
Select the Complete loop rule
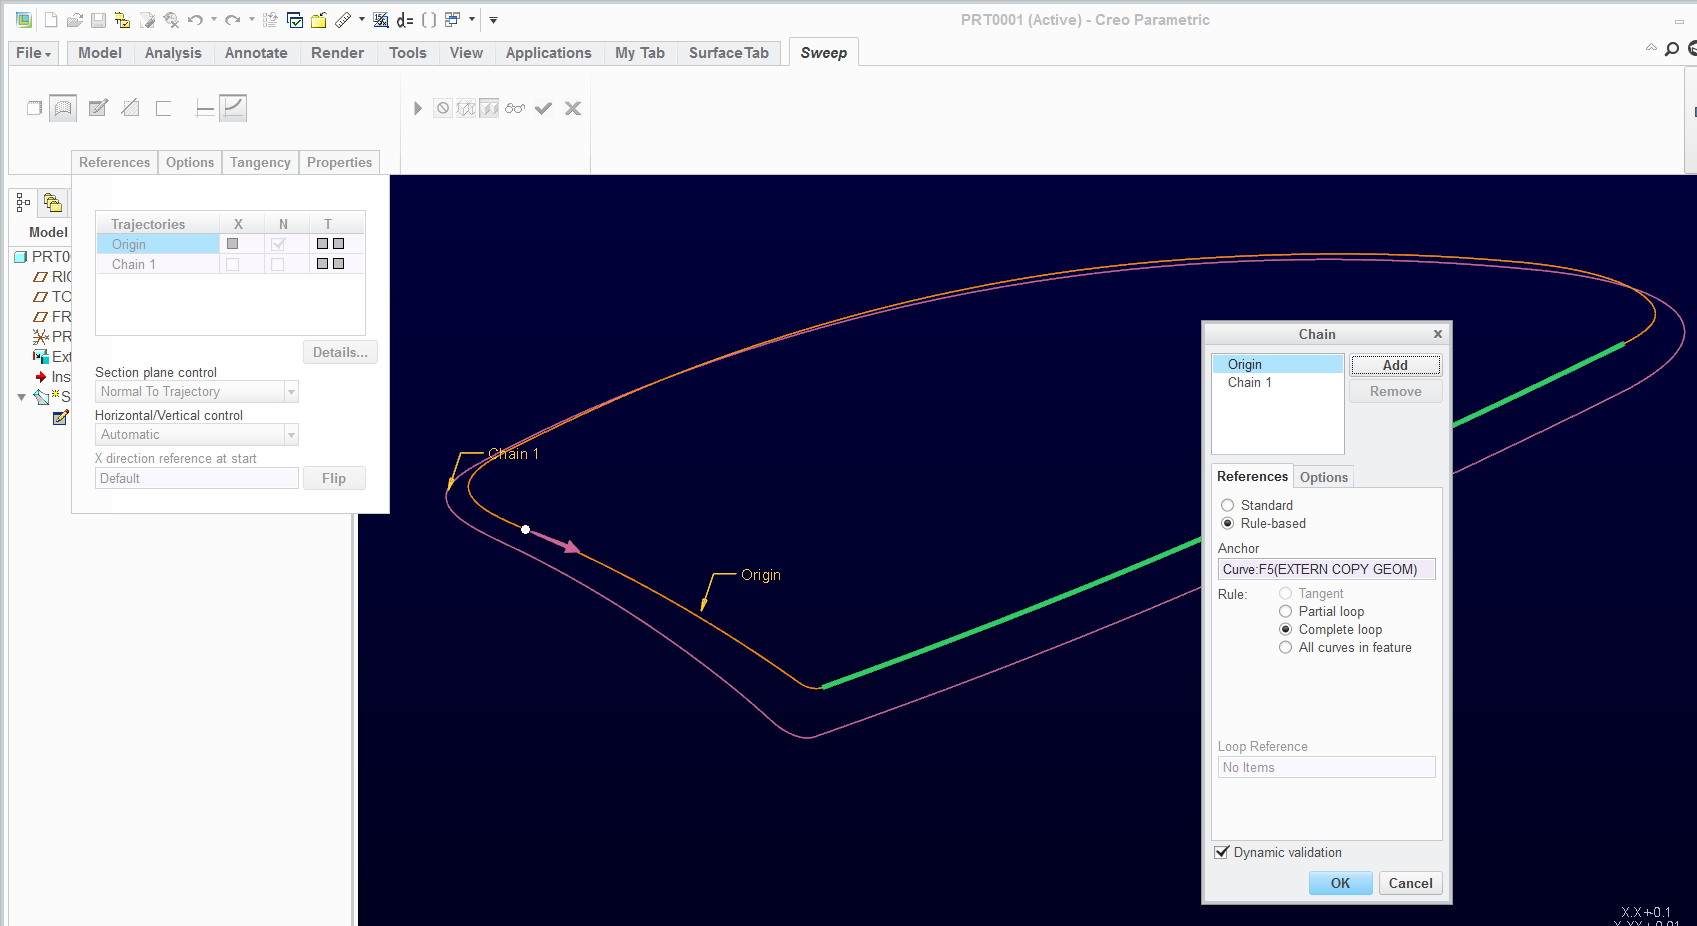pos(1286,629)
